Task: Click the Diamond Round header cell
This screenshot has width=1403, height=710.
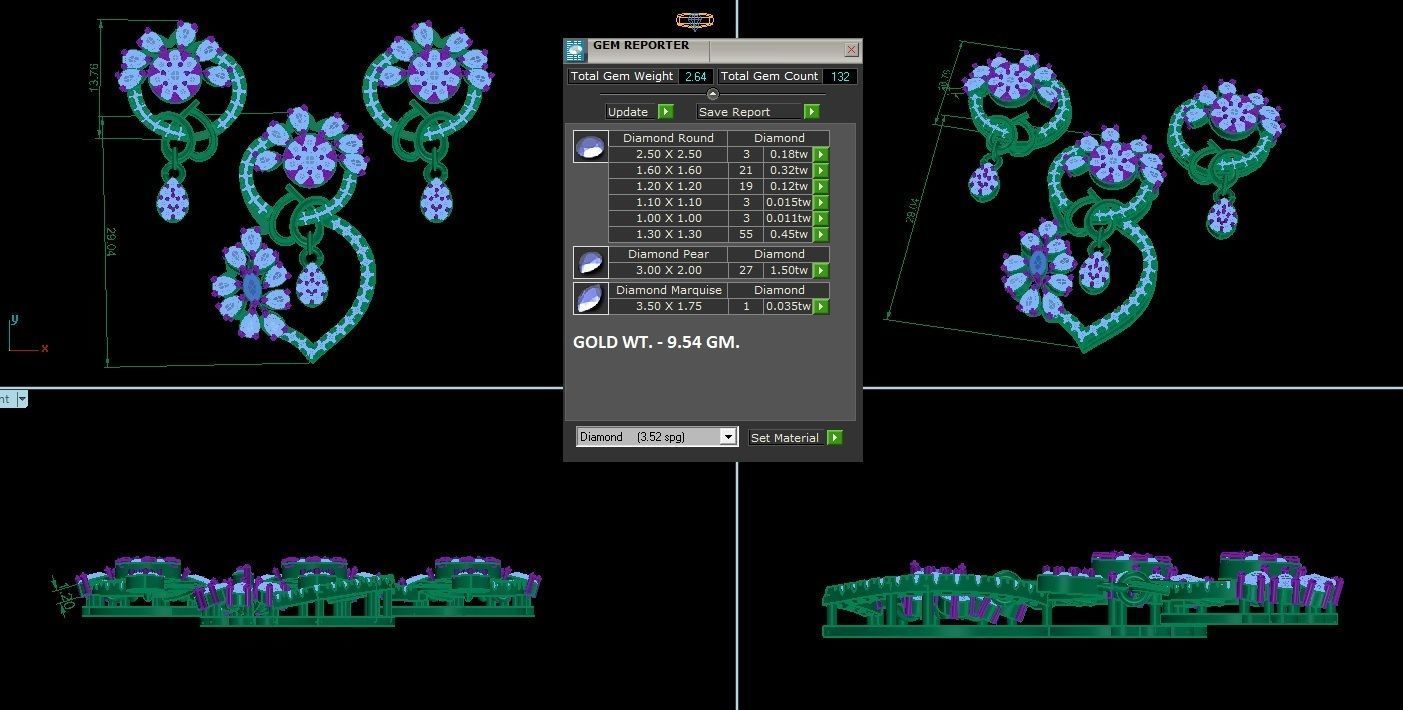Action: (x=668, y=138)
